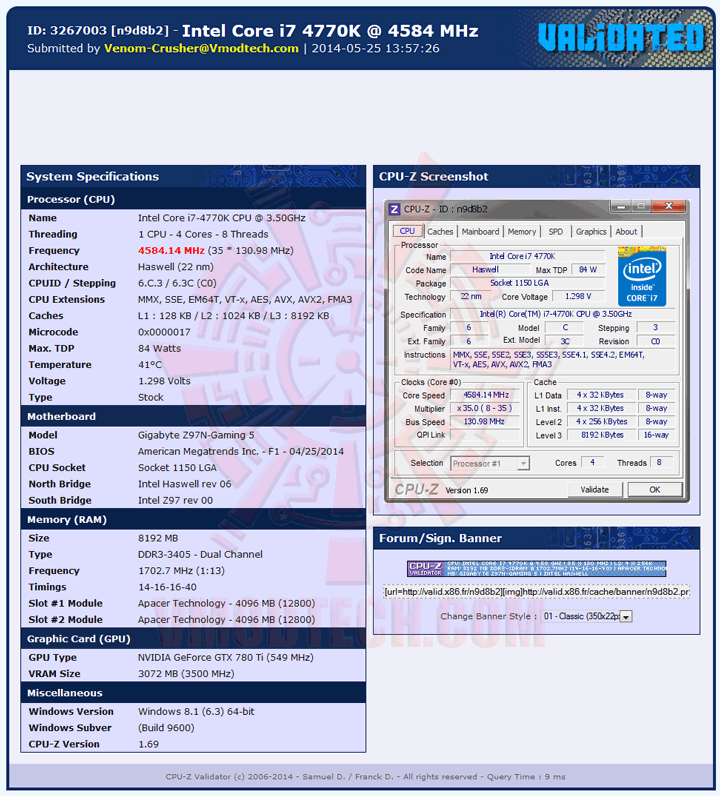Click the Intel Z97 rev 00 text
Screen dimensions: 720x796
point(175,500)
